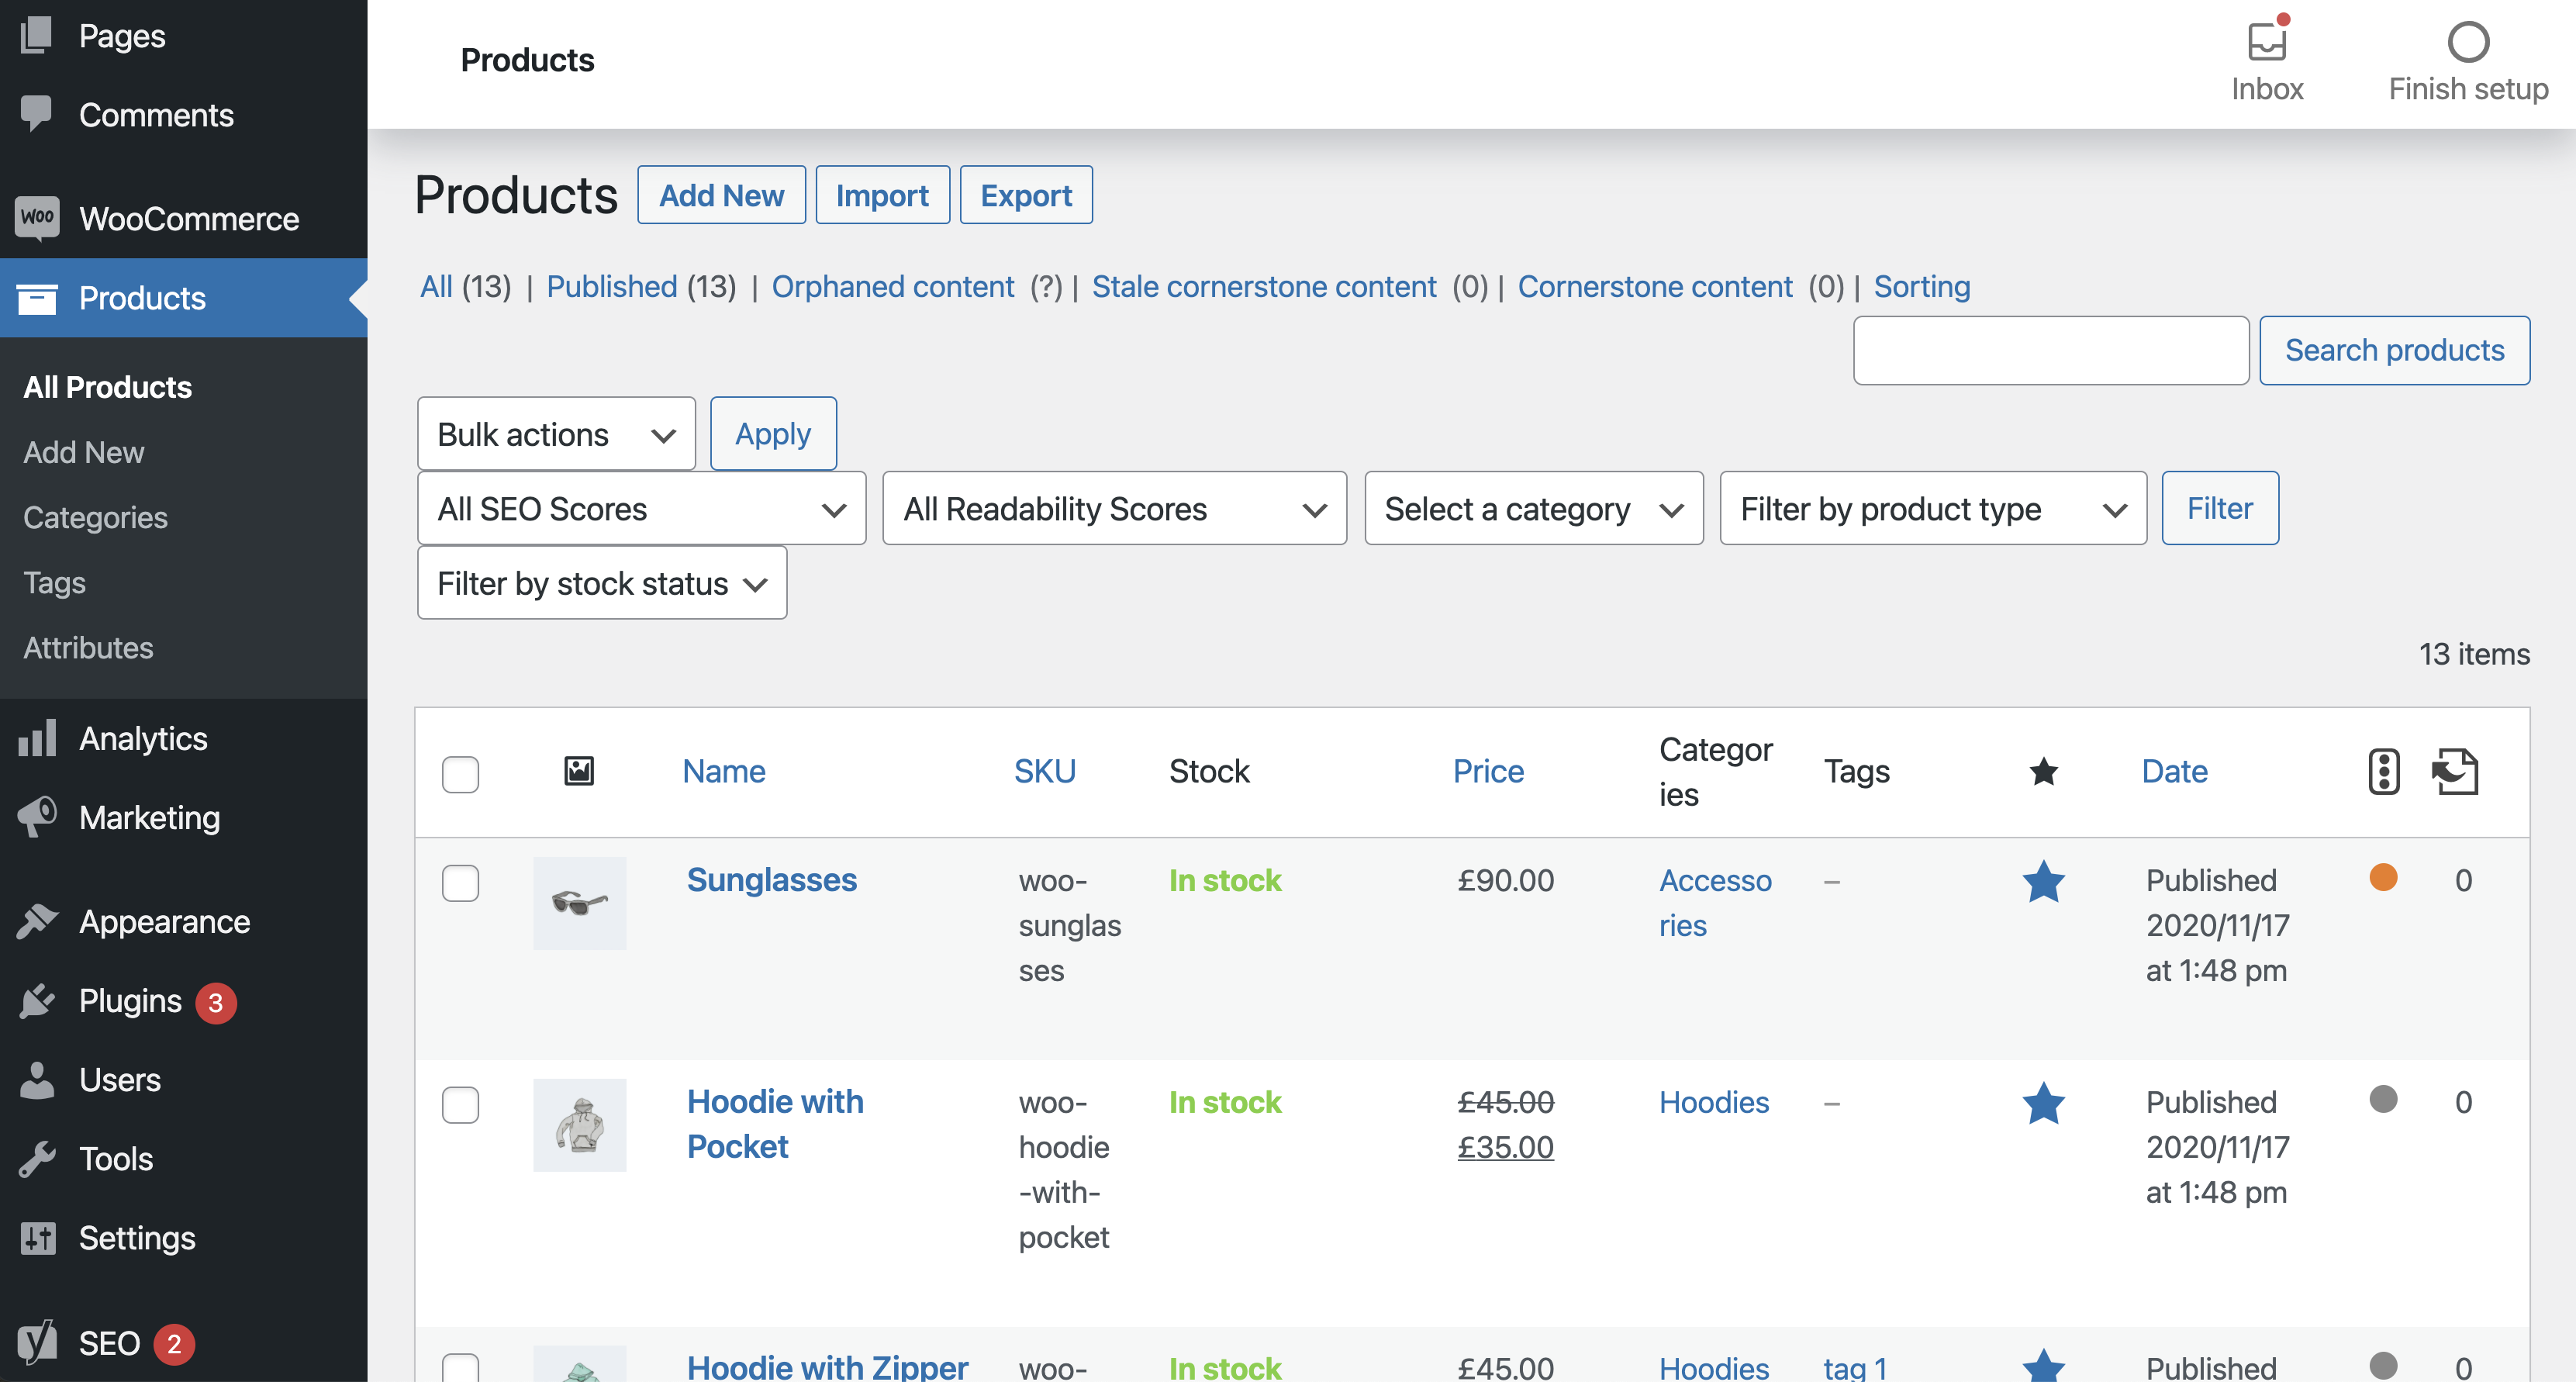
Task: Open the Sunglasses product link
Action: click(771, 880)
